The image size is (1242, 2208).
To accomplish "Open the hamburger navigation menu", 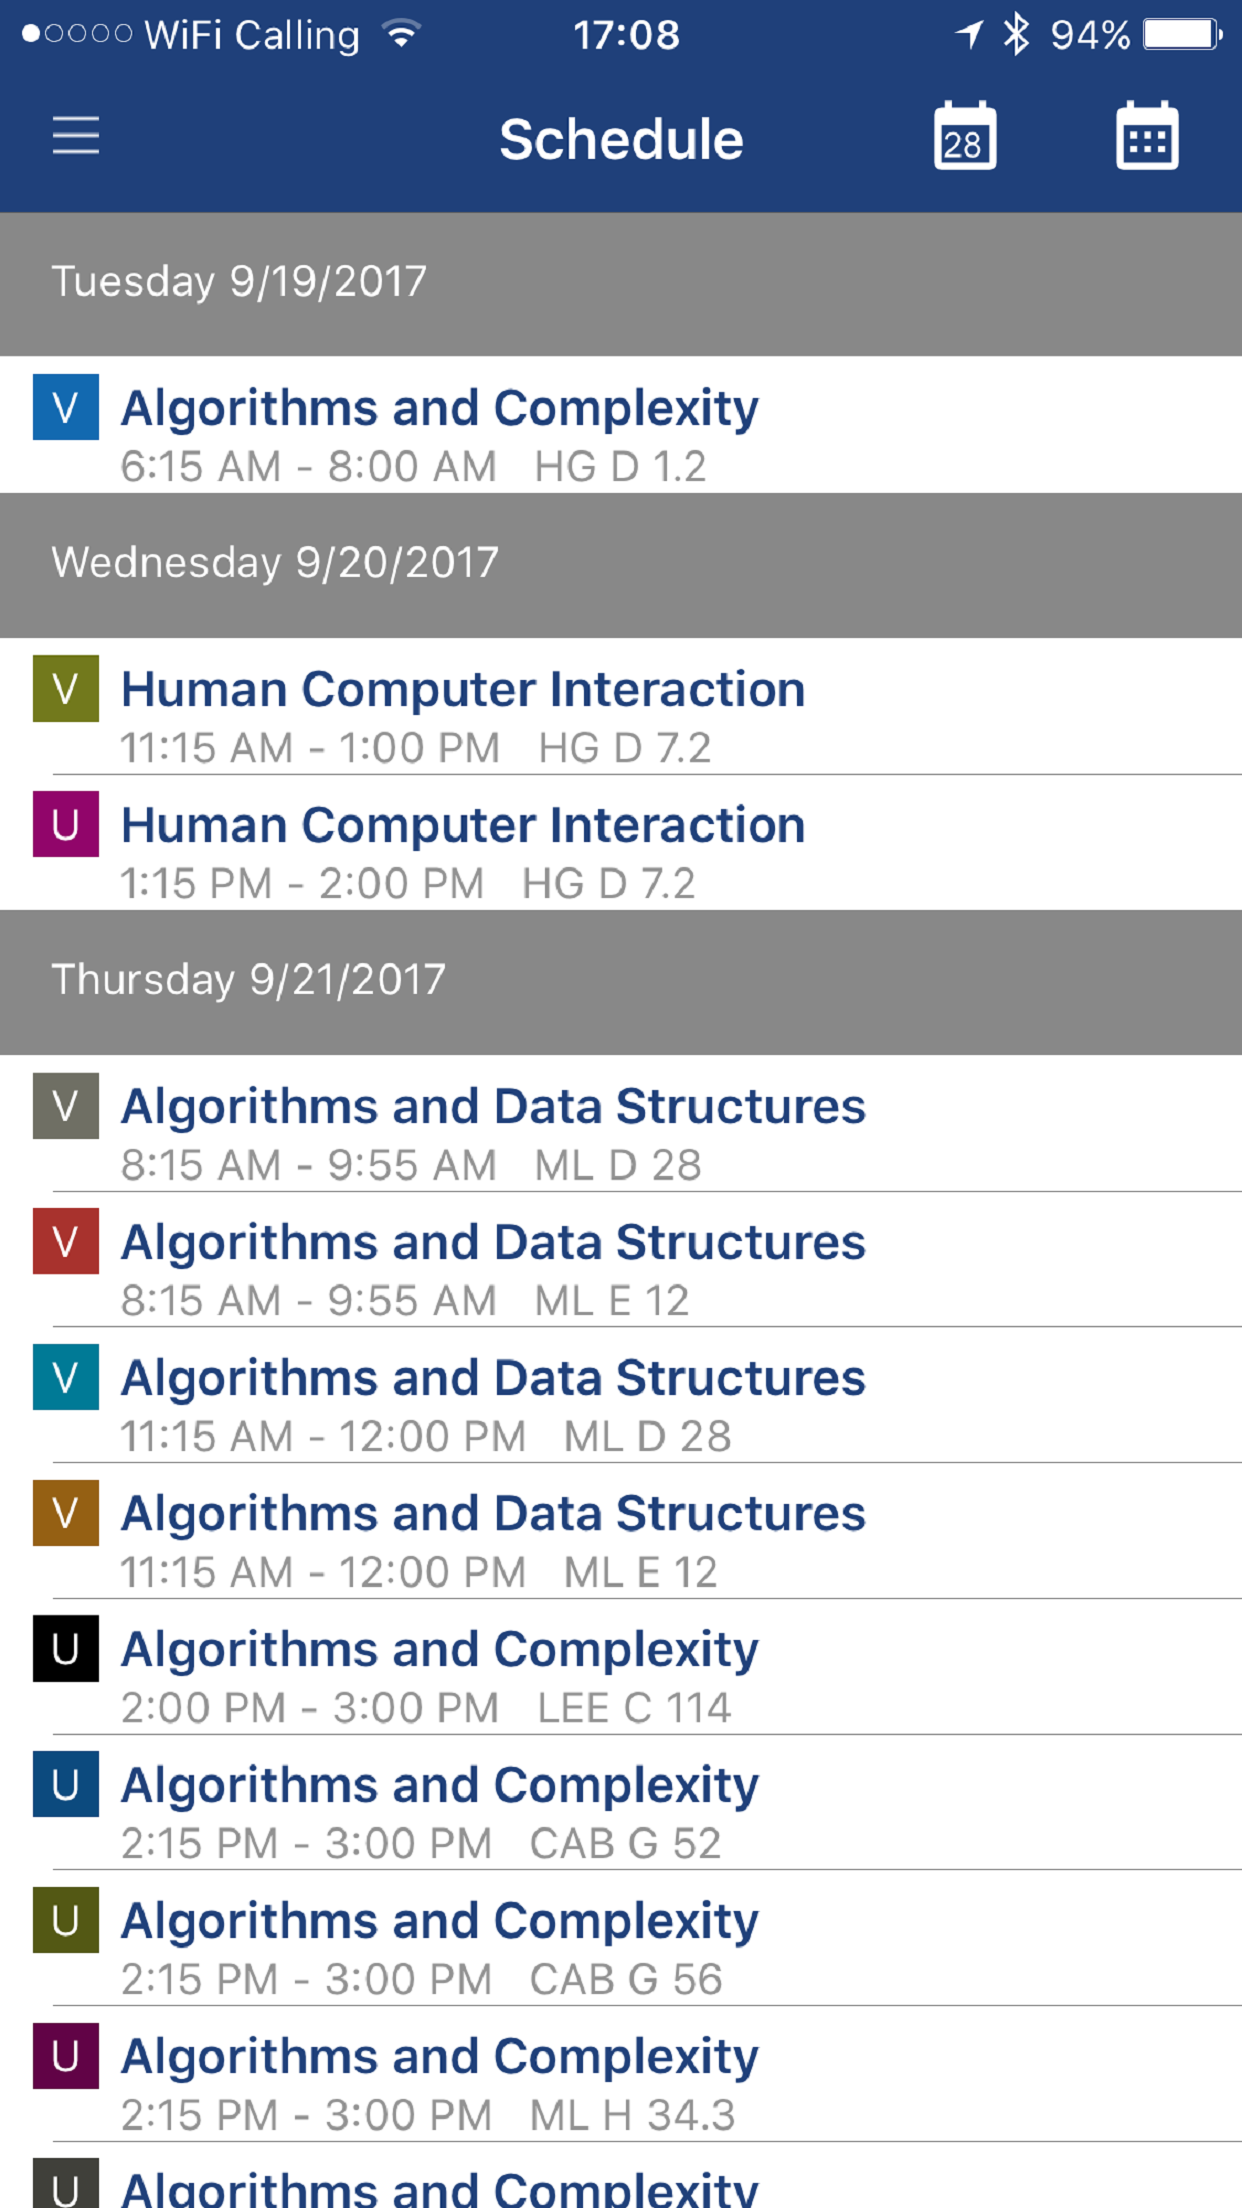I will click(76, 135).
